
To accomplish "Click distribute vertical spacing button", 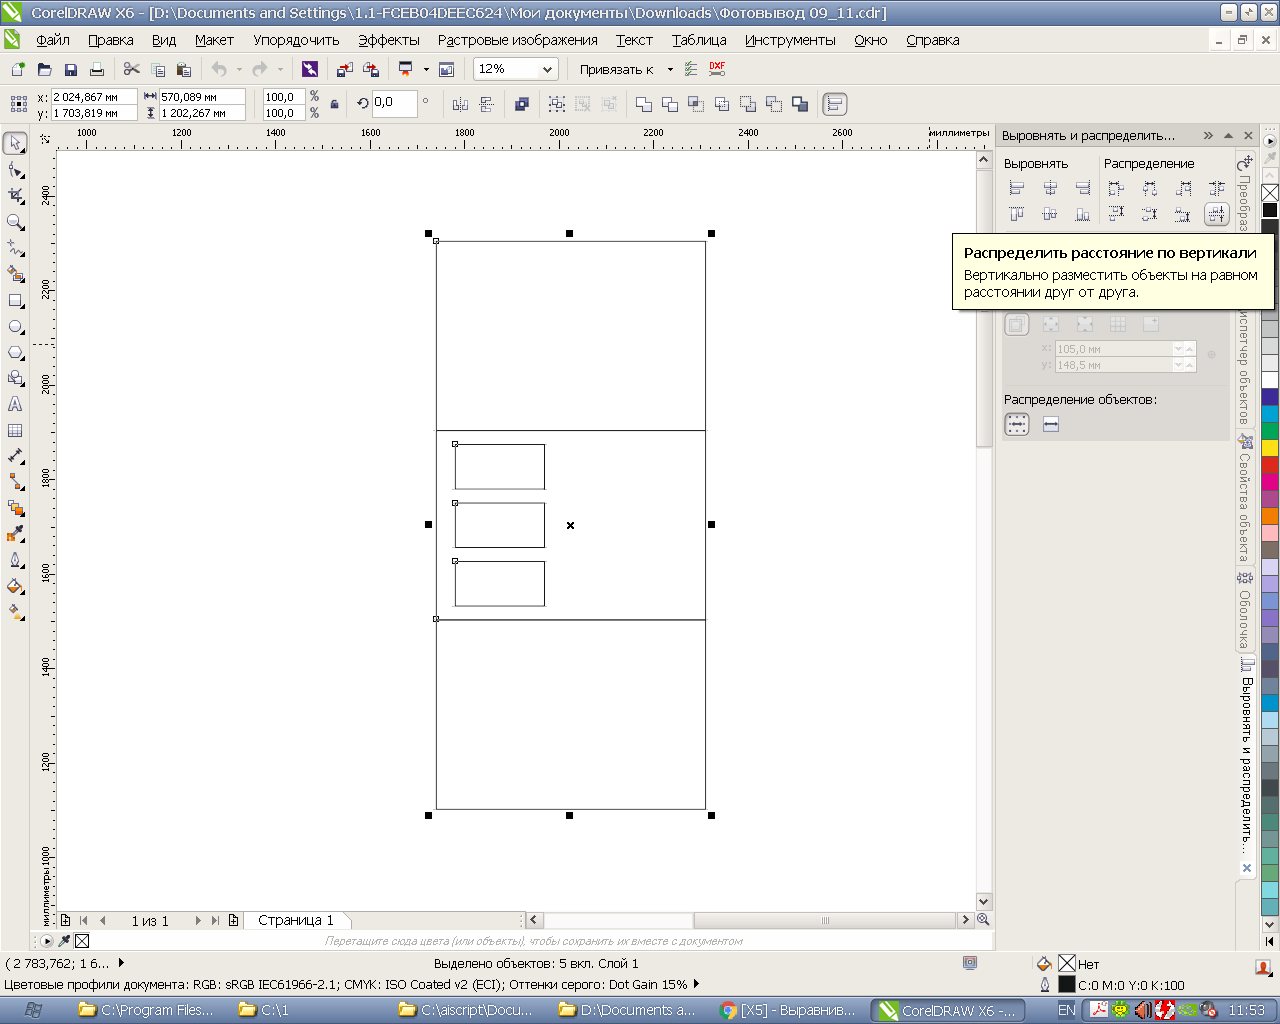I will (x=1216, y=214).
